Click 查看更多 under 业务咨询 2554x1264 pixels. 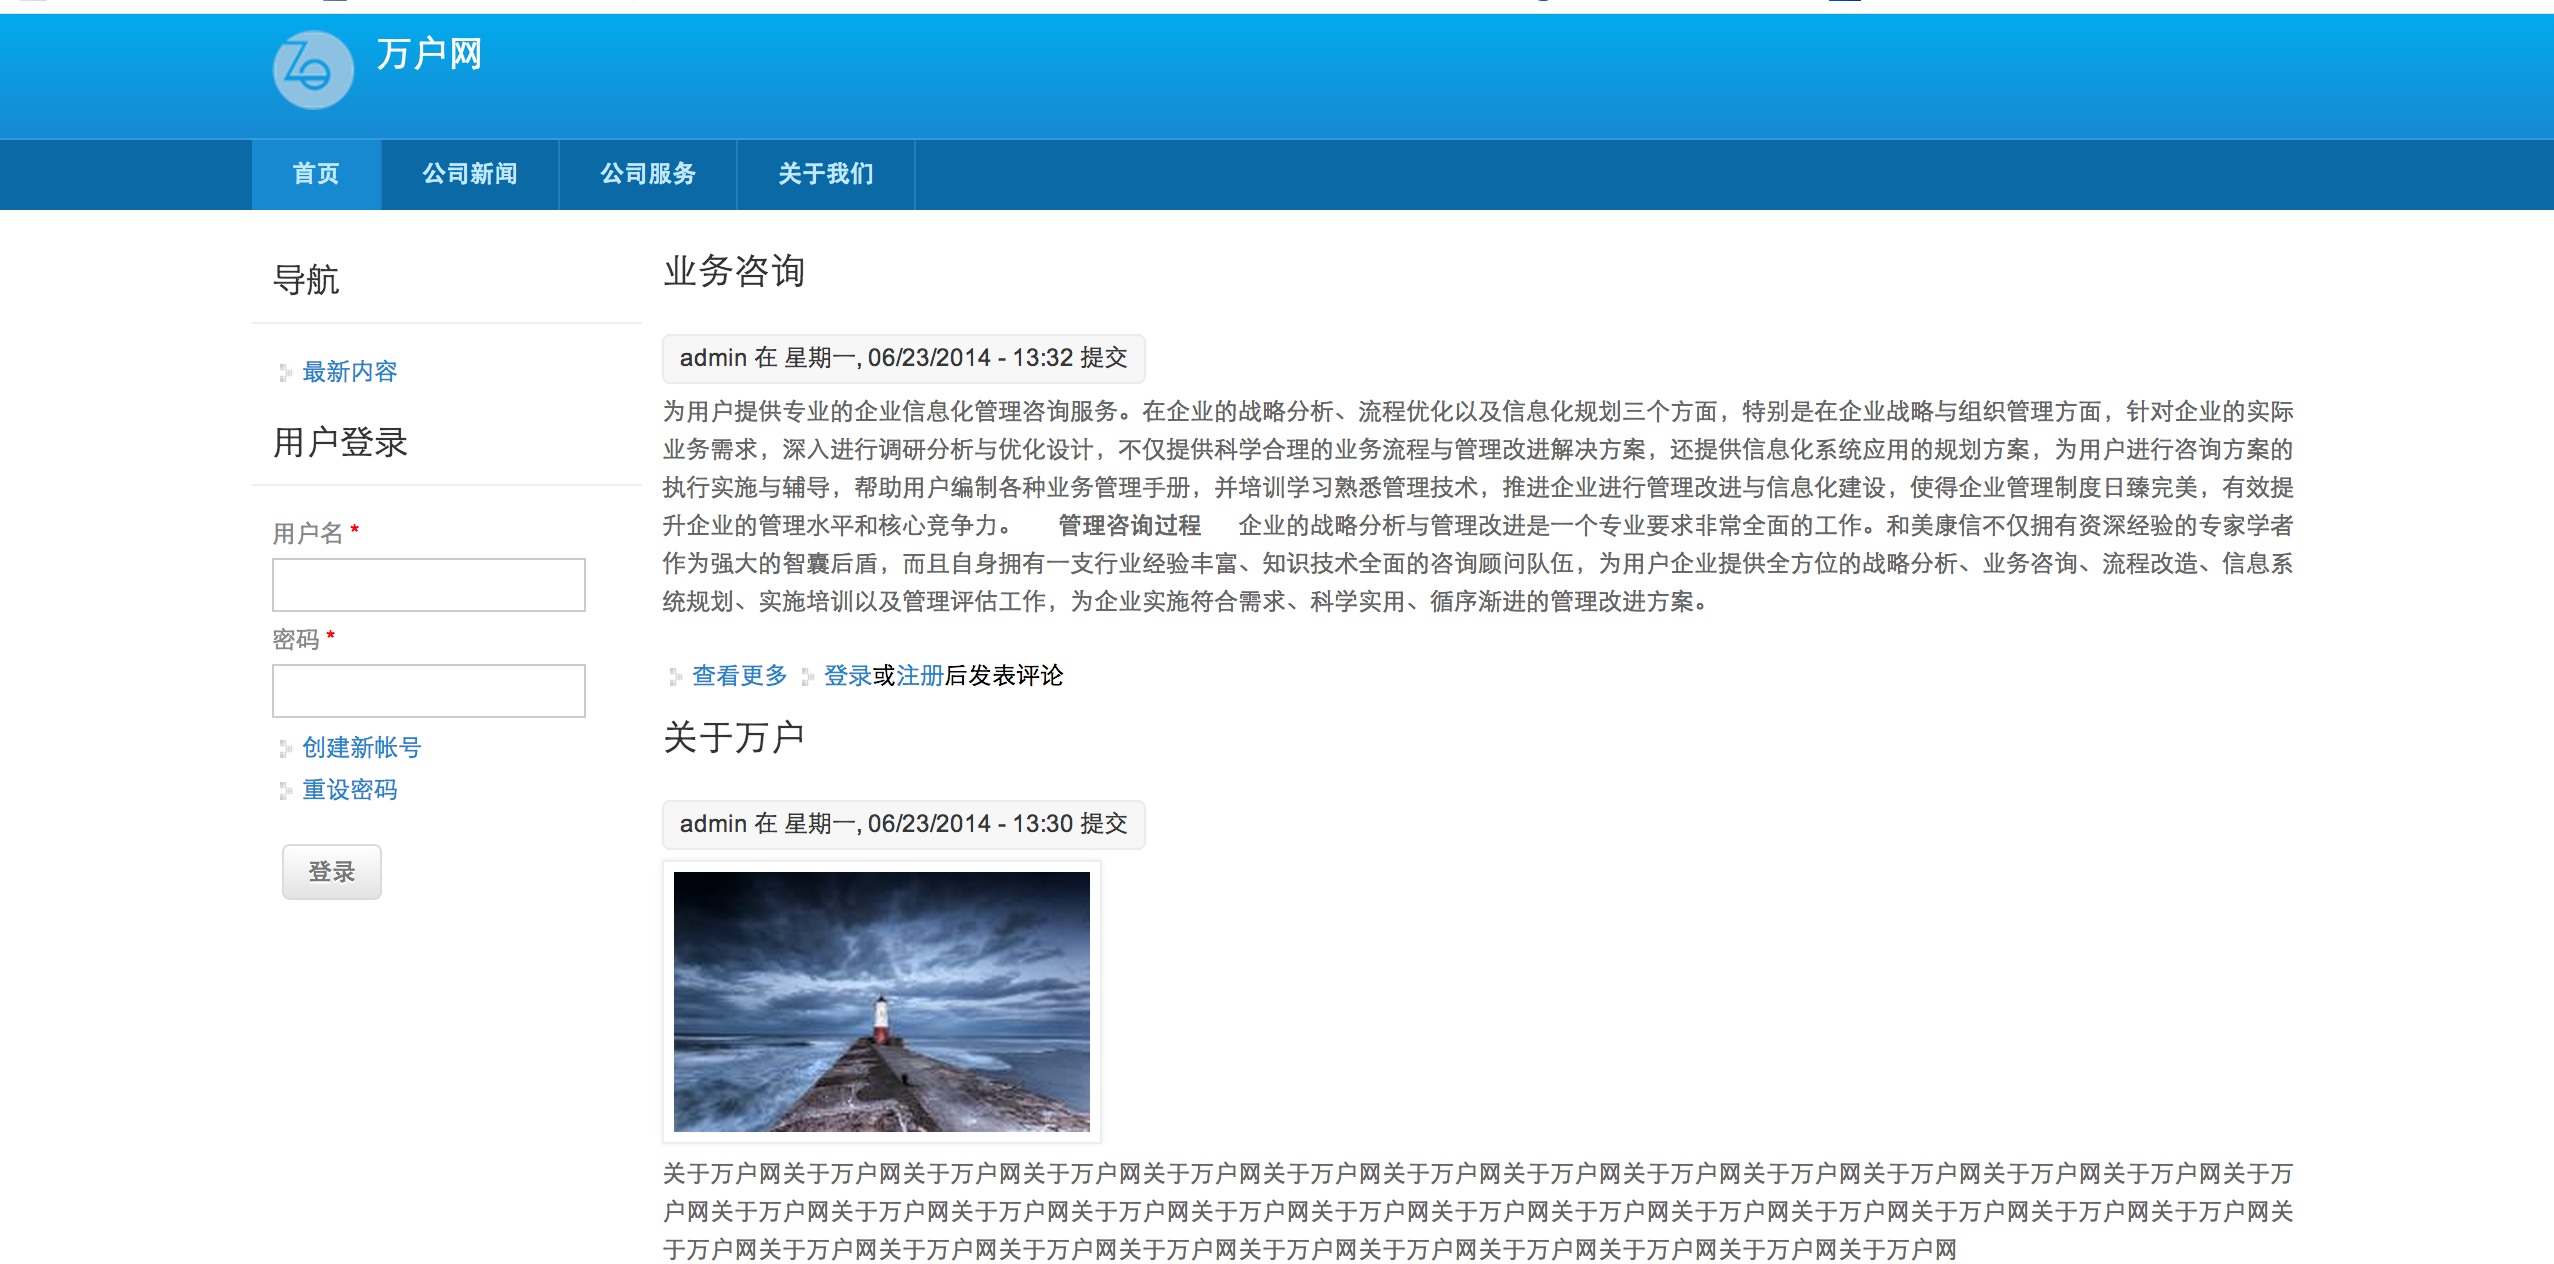(x=739, y=676)
